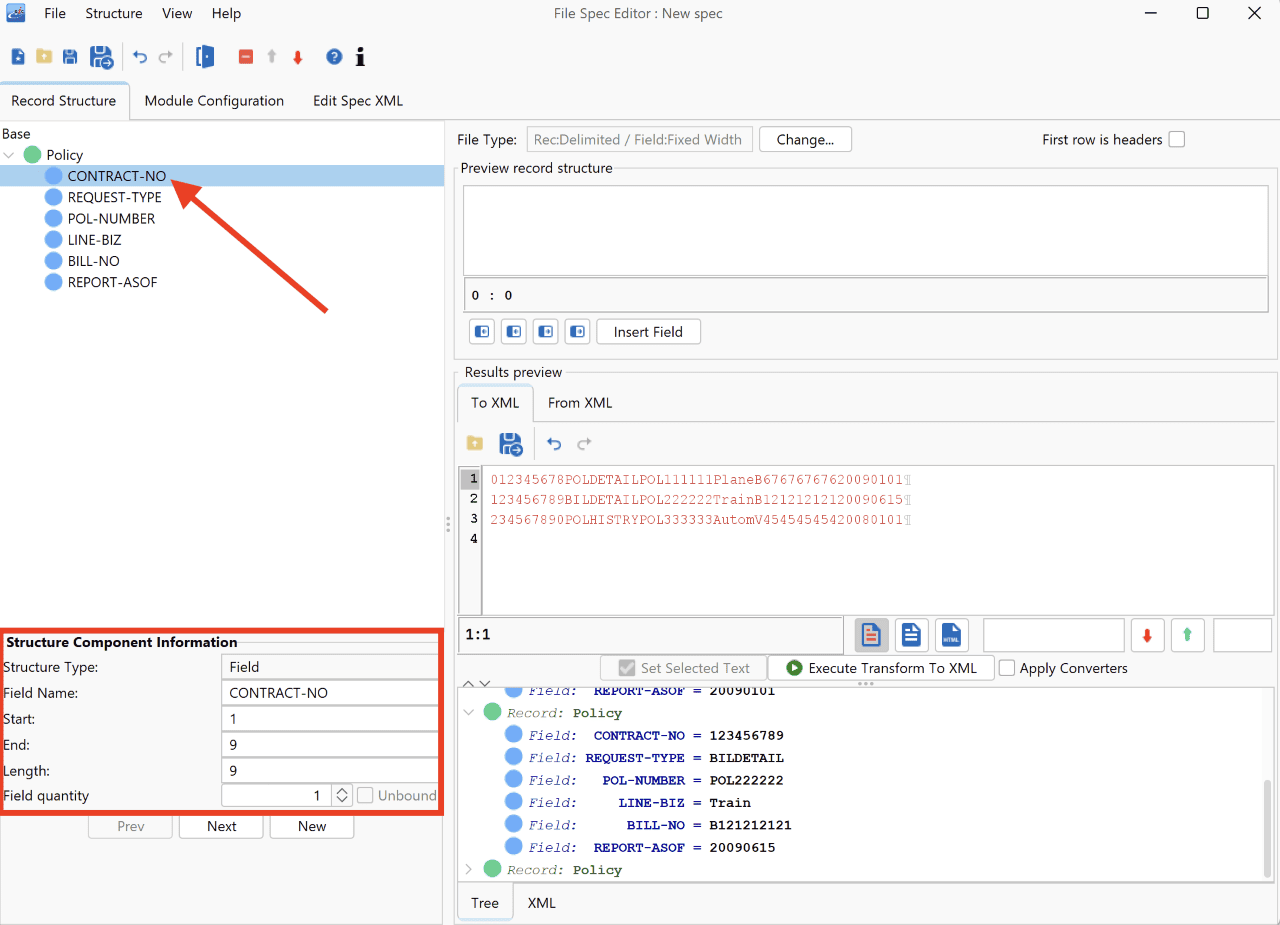Open the Help menu
This screenshot has width=1280, height=925.
pyautogui.click(x=227, y=13)
